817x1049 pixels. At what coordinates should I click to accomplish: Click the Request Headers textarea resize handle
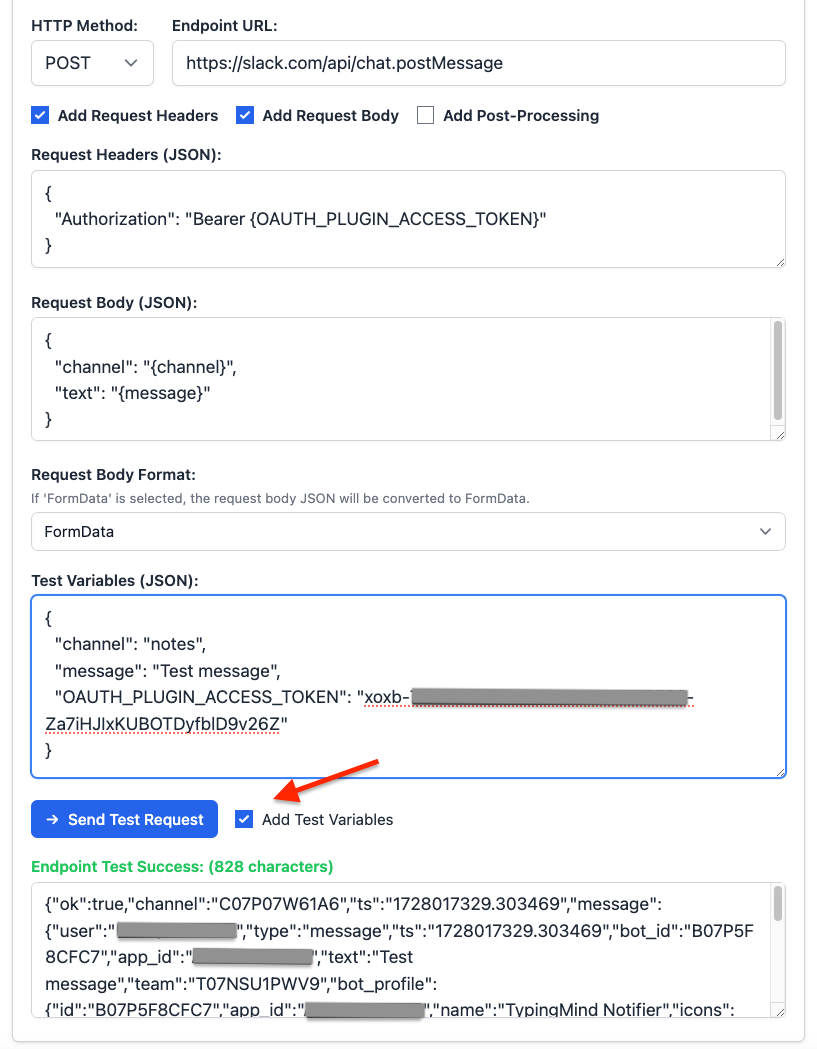point(780,262)
